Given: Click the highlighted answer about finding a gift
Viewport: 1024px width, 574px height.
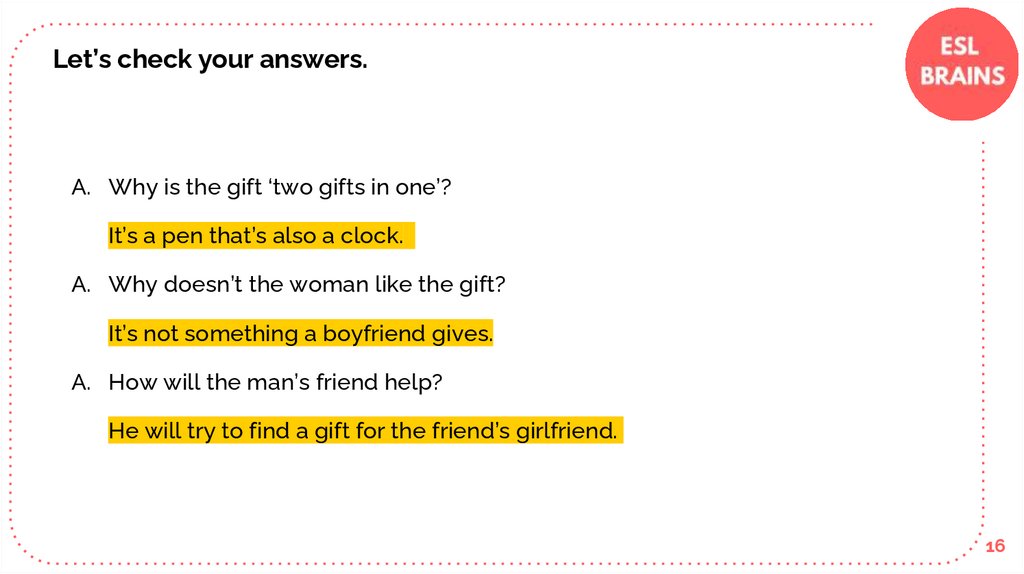Looking at the screenshot, I should point(362,431).
